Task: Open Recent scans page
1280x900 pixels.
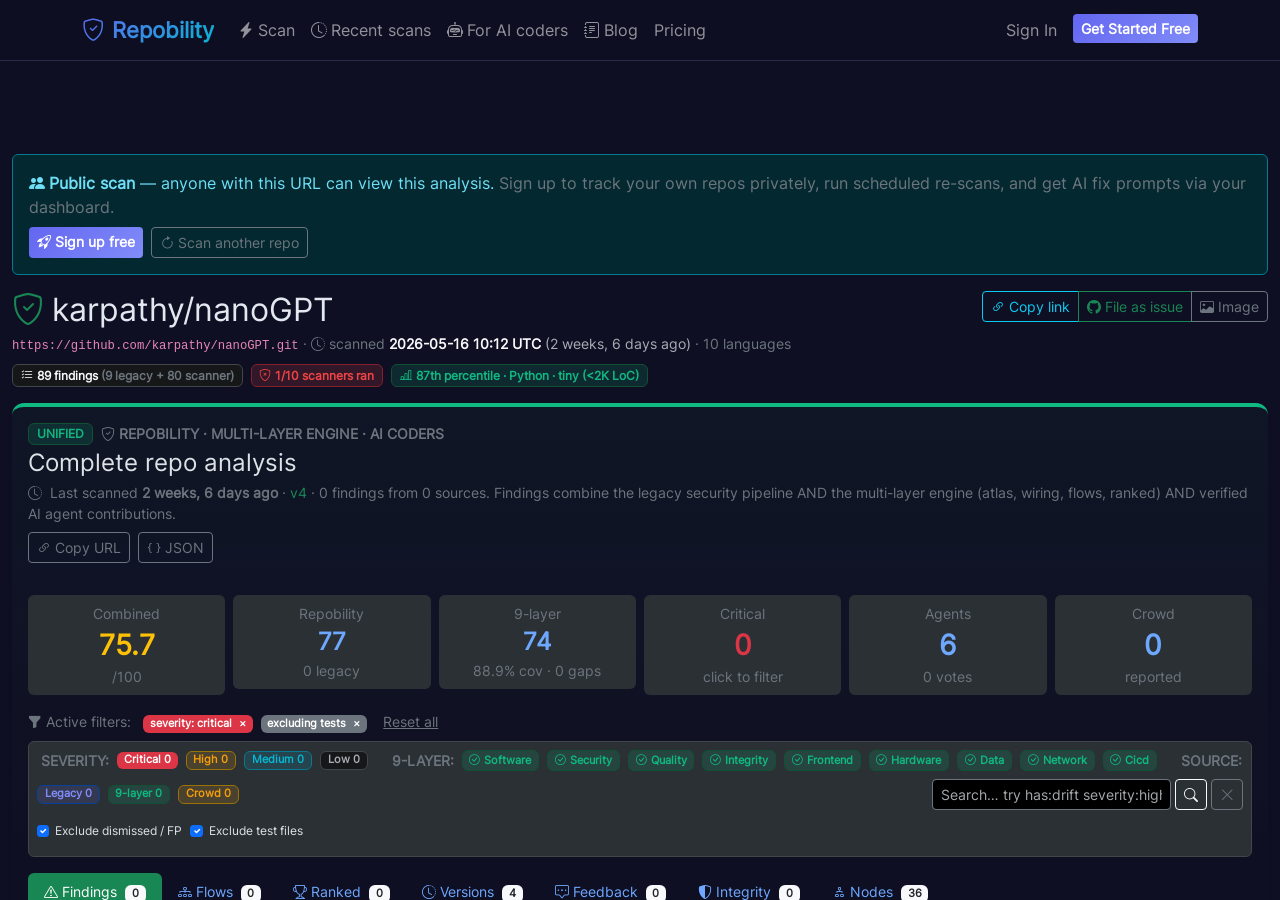Action: pyautogui.click(x=371, y=30)
